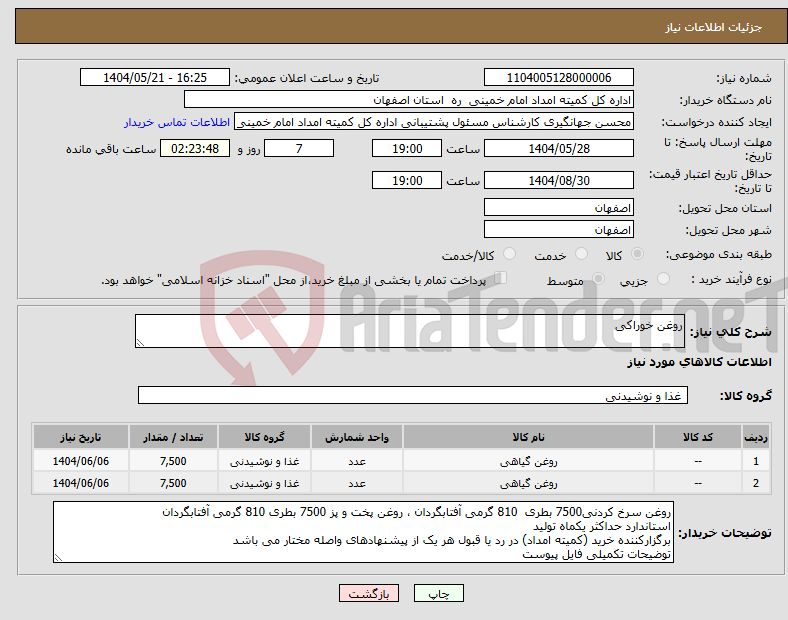The height and width of the screenshot is (620, 788).
Task: Click the price validity time 19:00 field
Action: tap(407, 180)
